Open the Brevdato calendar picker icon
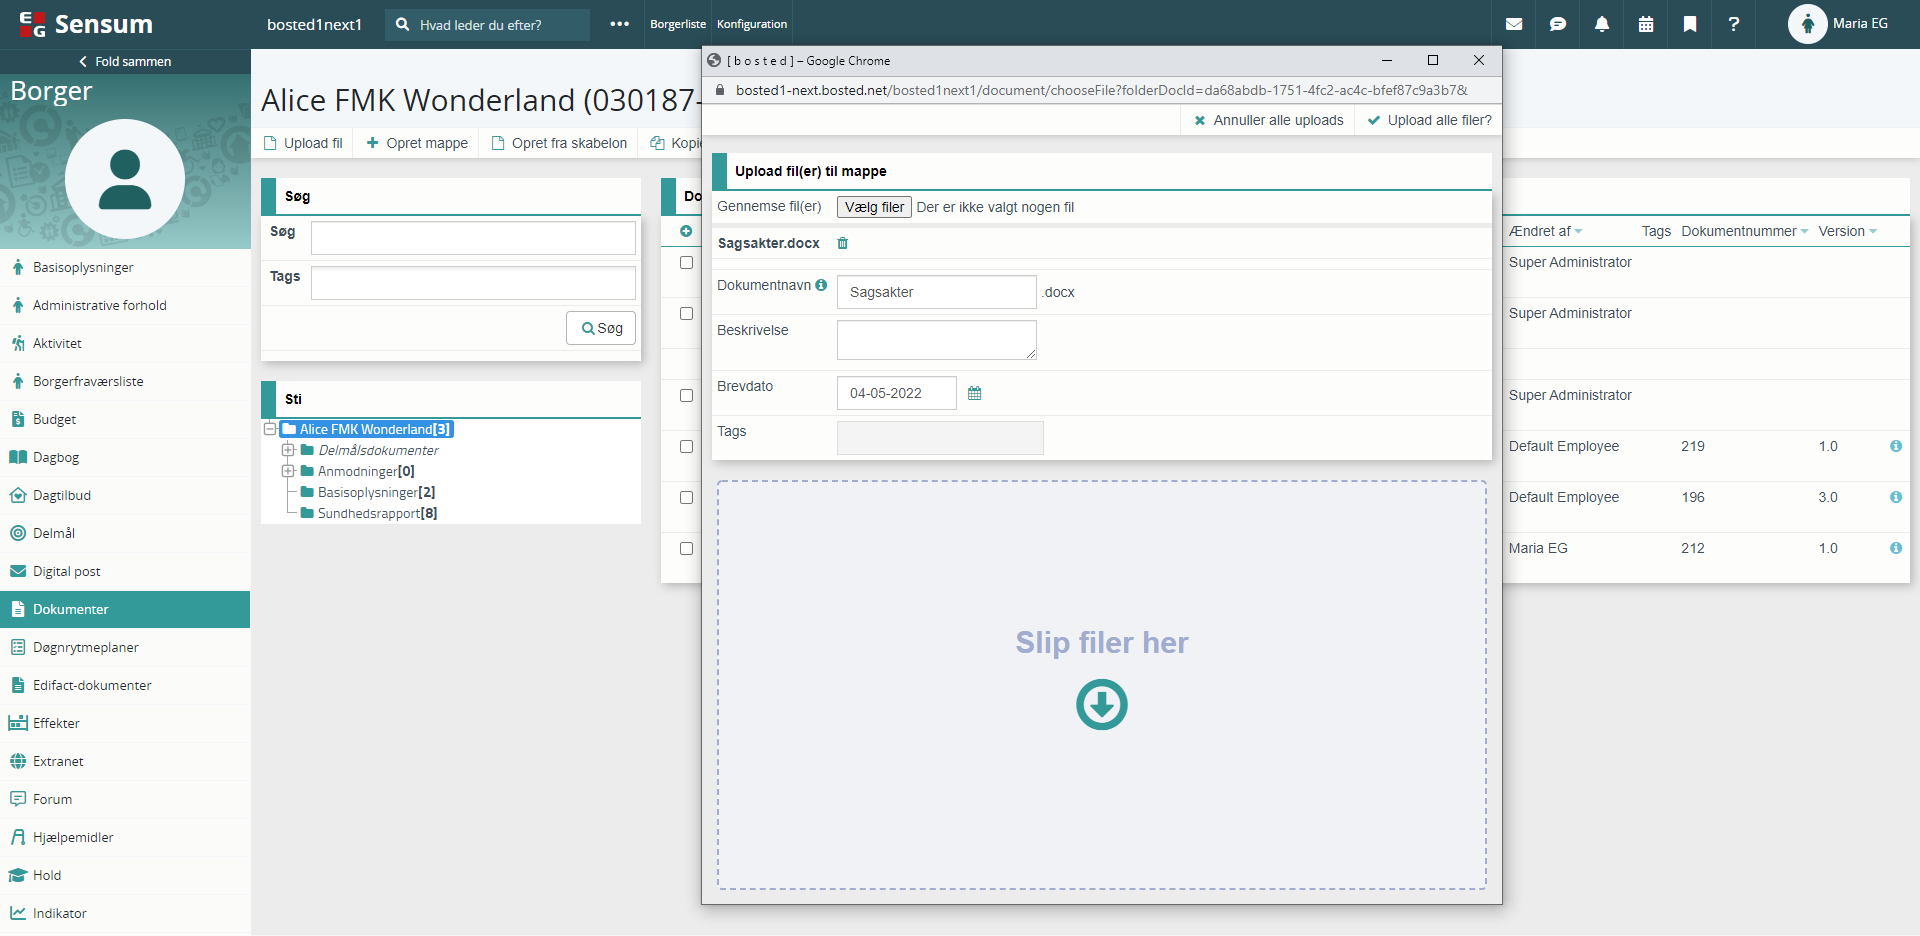Image resolution: width=1920 pixels, height=936 pixels. click(974, 393)
